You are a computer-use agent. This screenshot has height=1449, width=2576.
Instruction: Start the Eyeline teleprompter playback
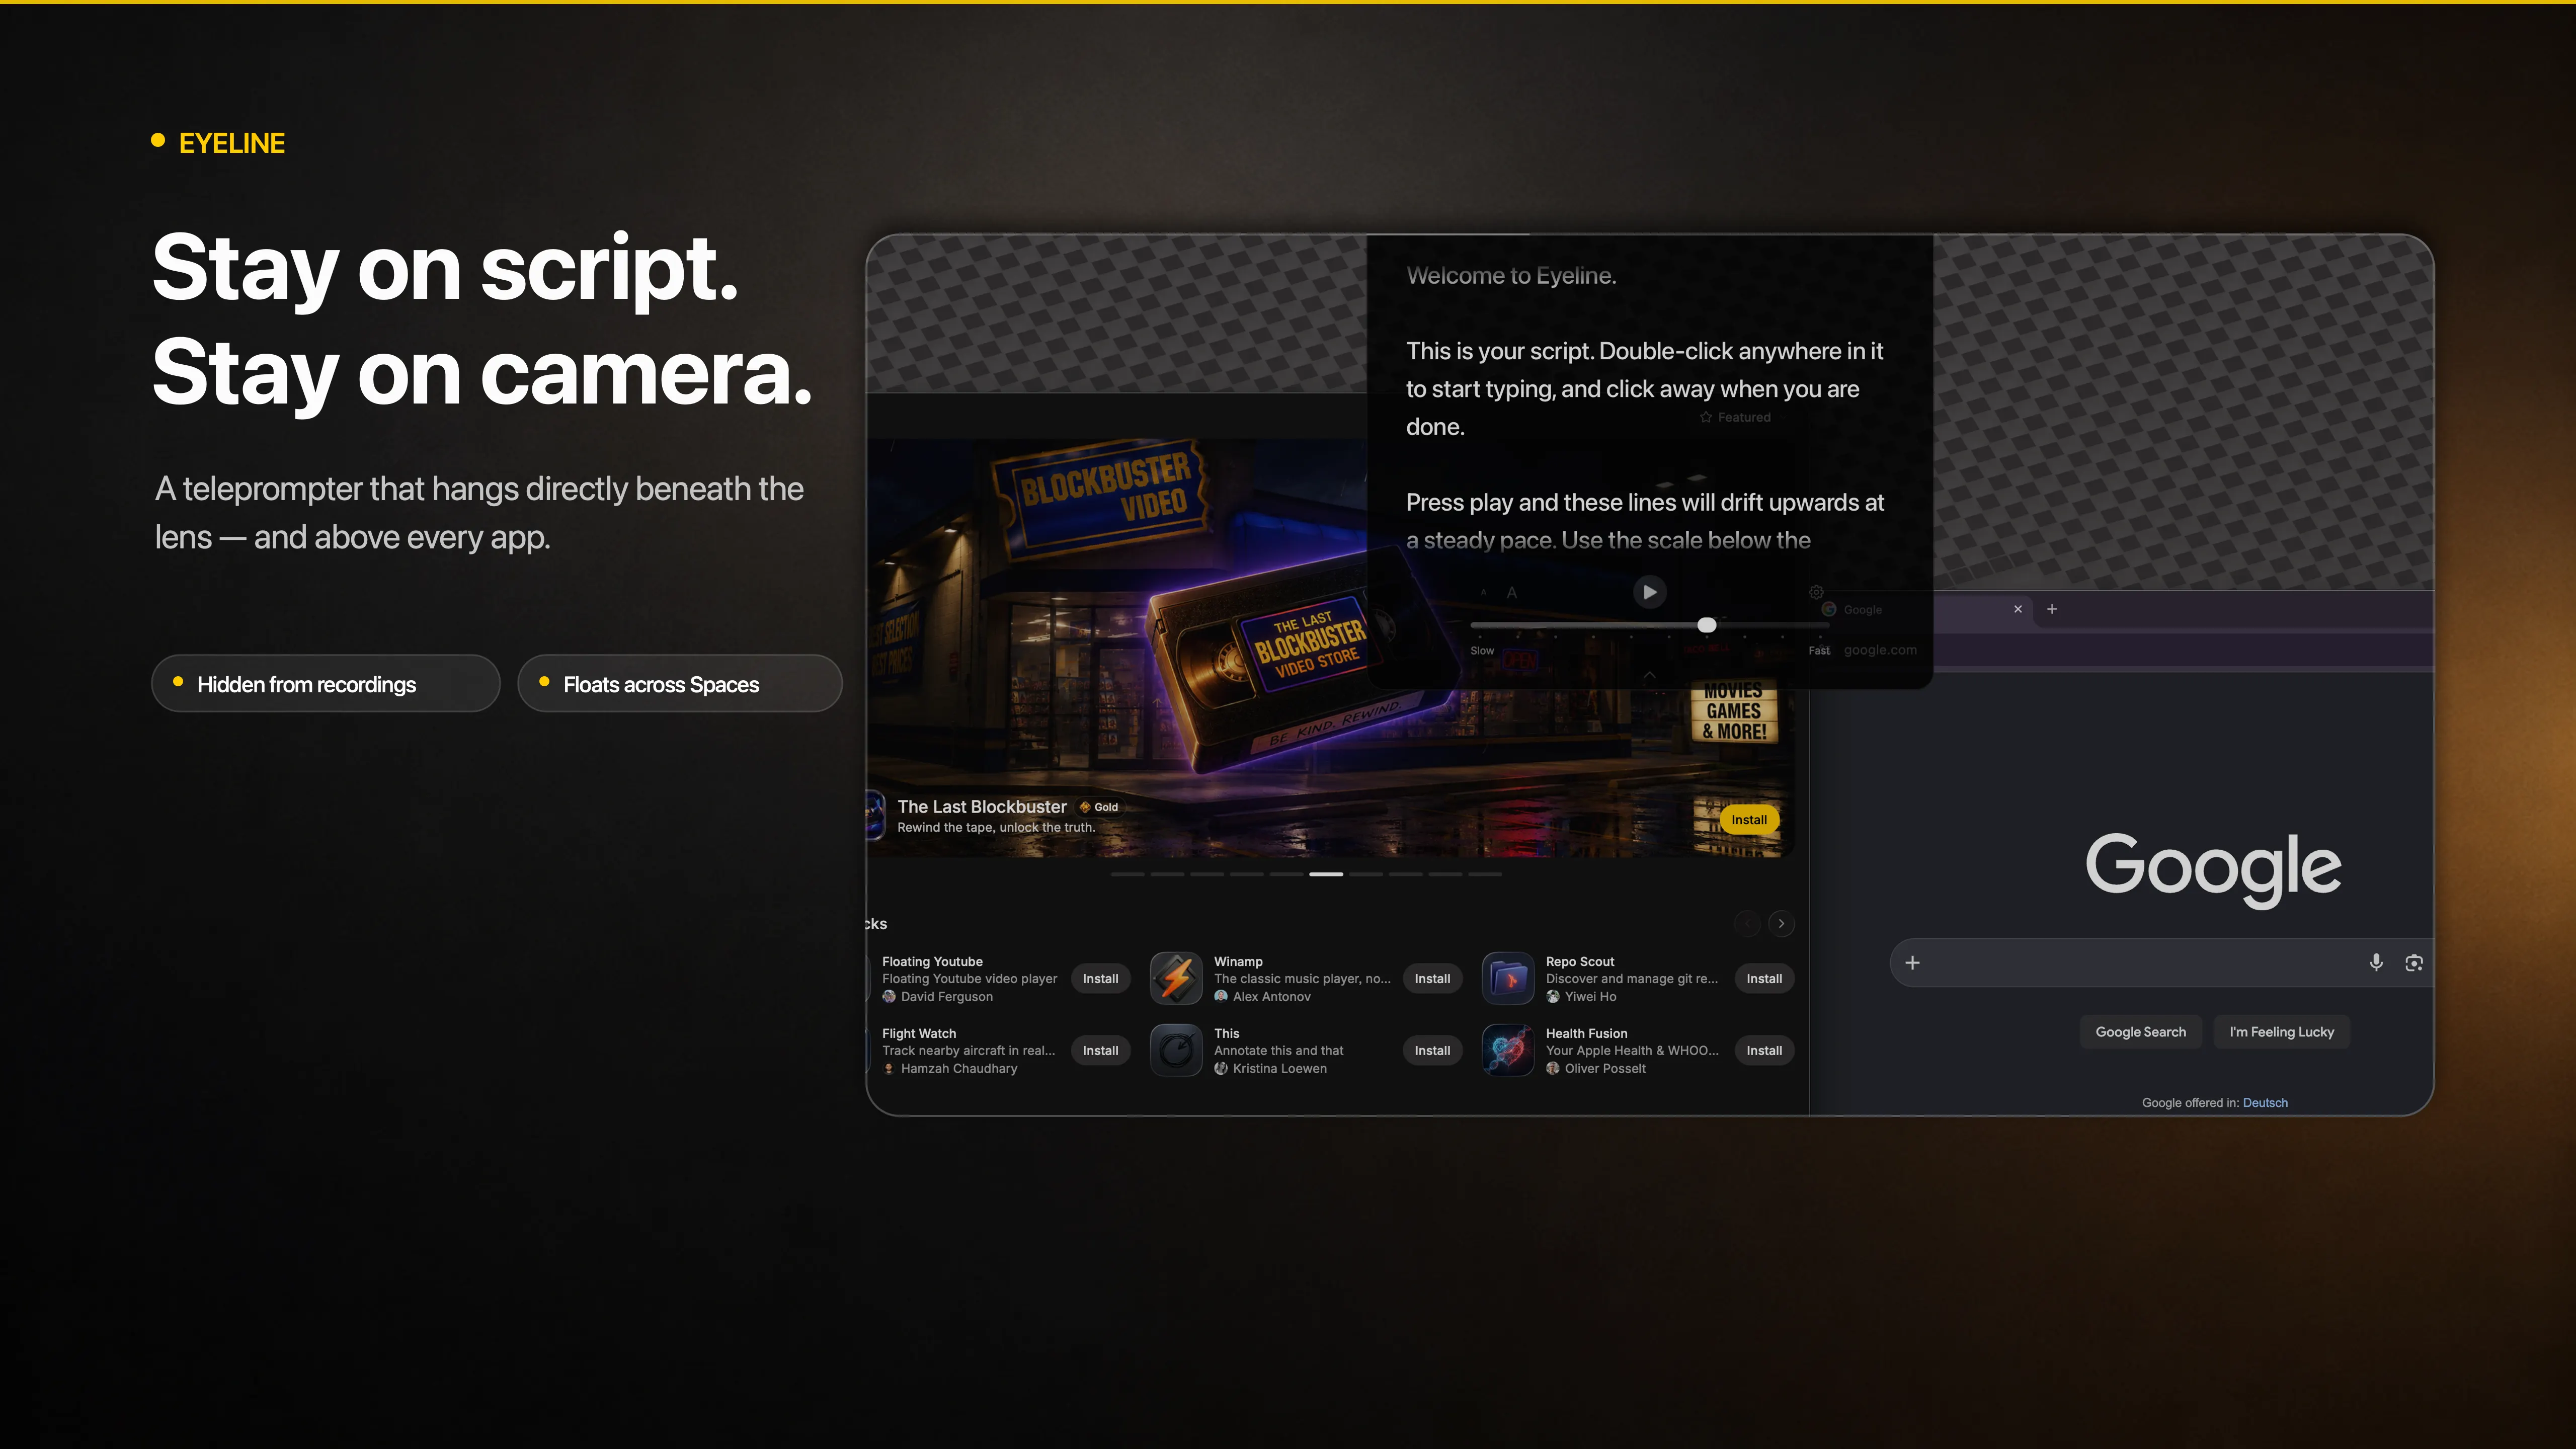coord(1649,592)
